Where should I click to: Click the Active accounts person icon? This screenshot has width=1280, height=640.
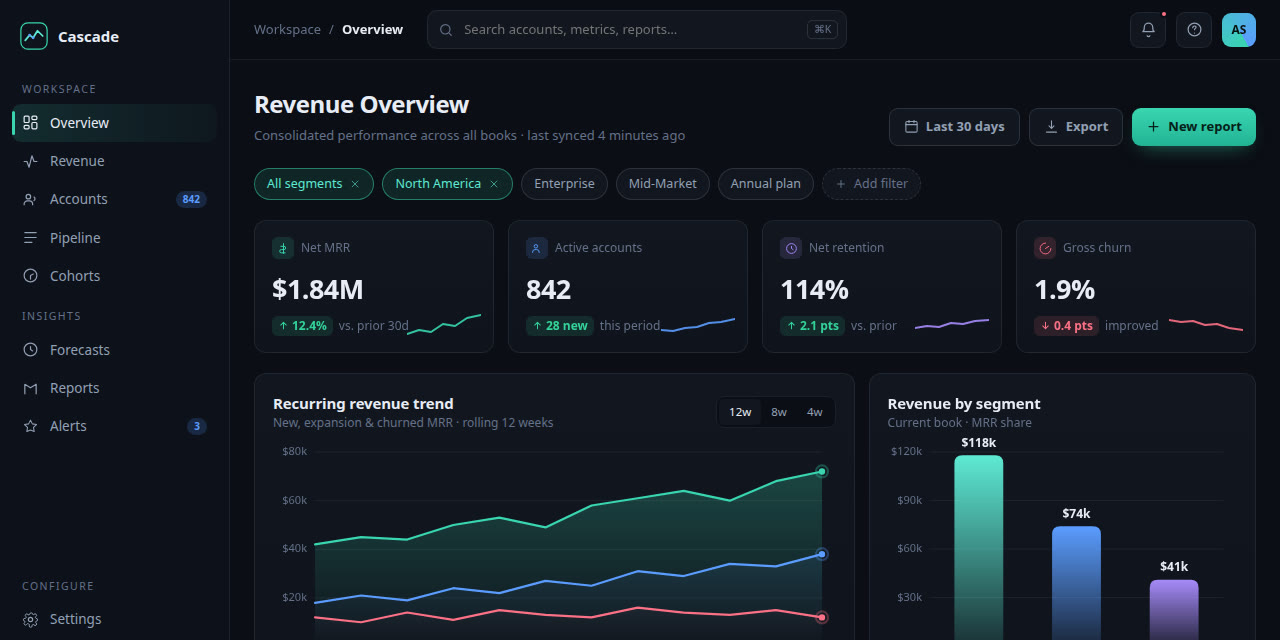[x=537, y=248]
